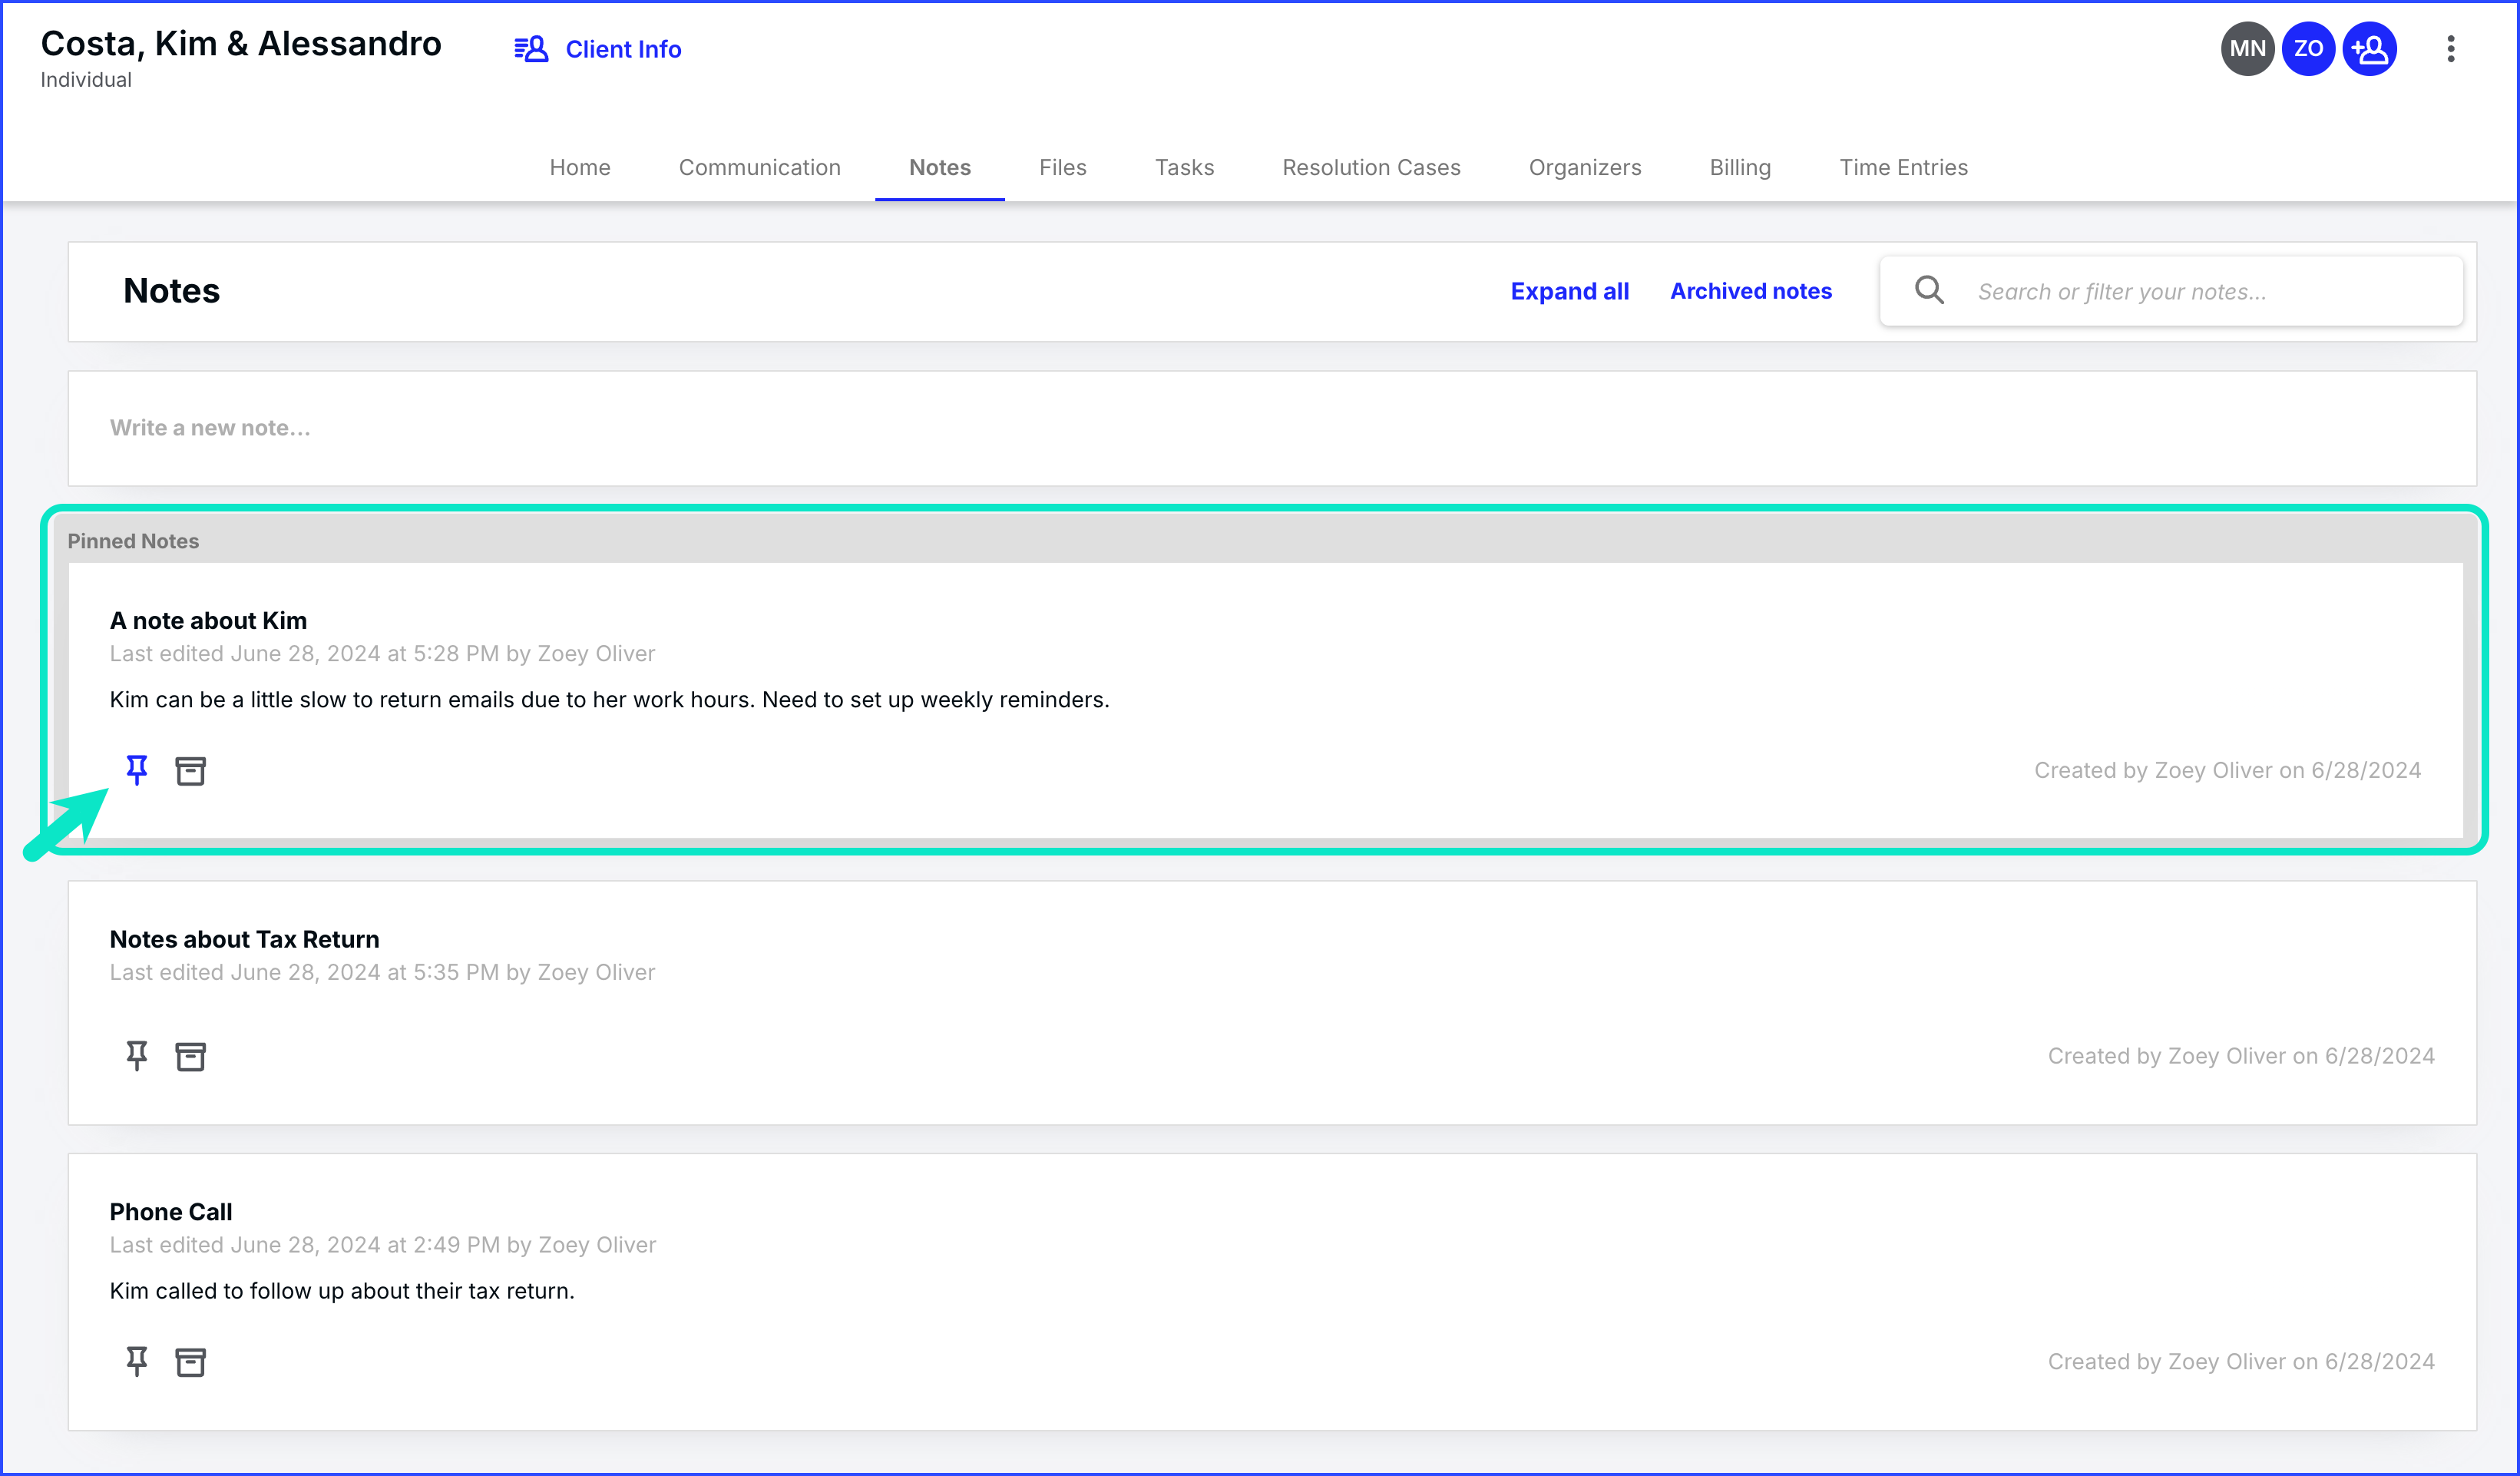
Task: Expand the 'Notes about Tax Return' note title
Action: [244, 939]
